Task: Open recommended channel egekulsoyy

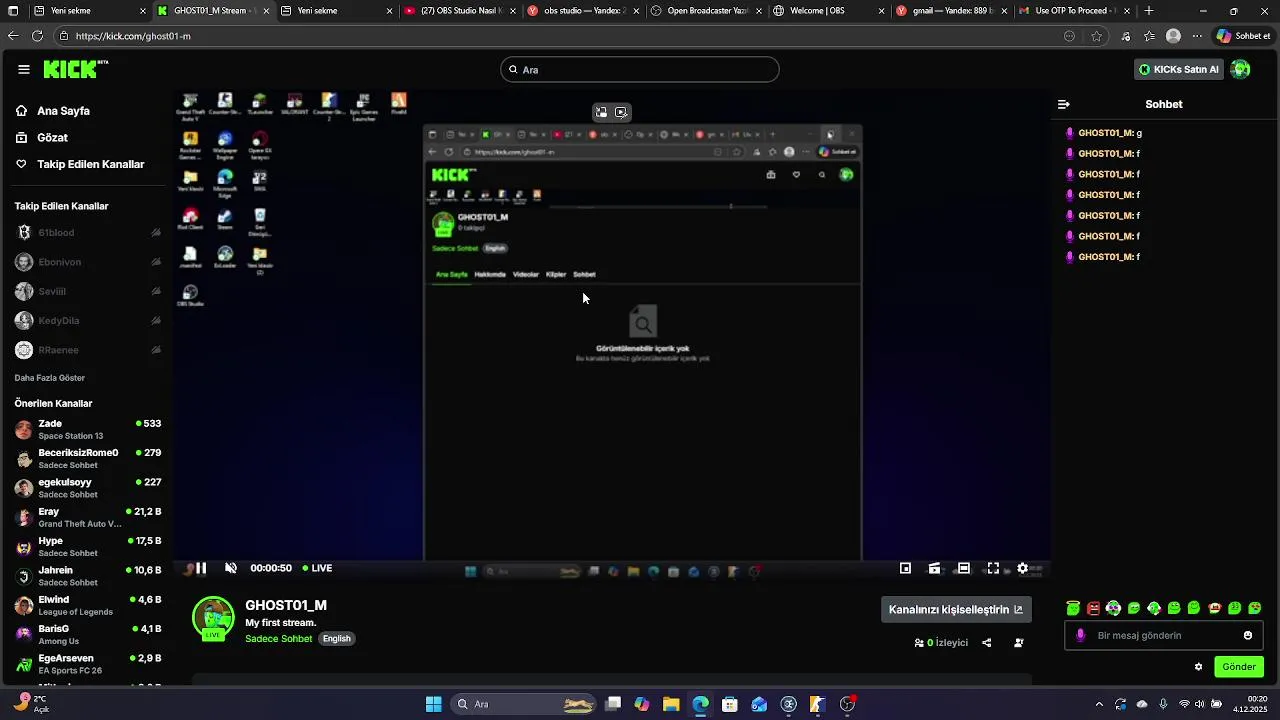Action: [88, 488]
